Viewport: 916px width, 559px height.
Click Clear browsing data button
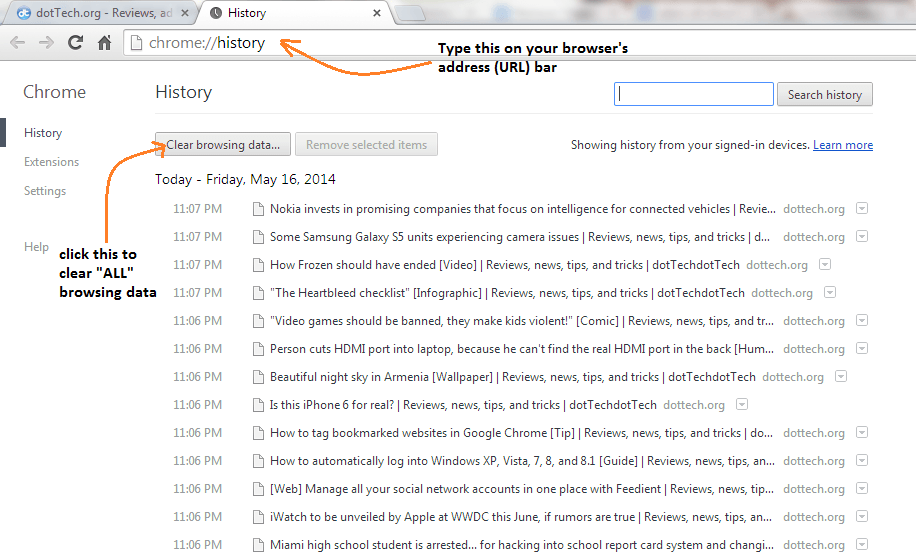223,144
